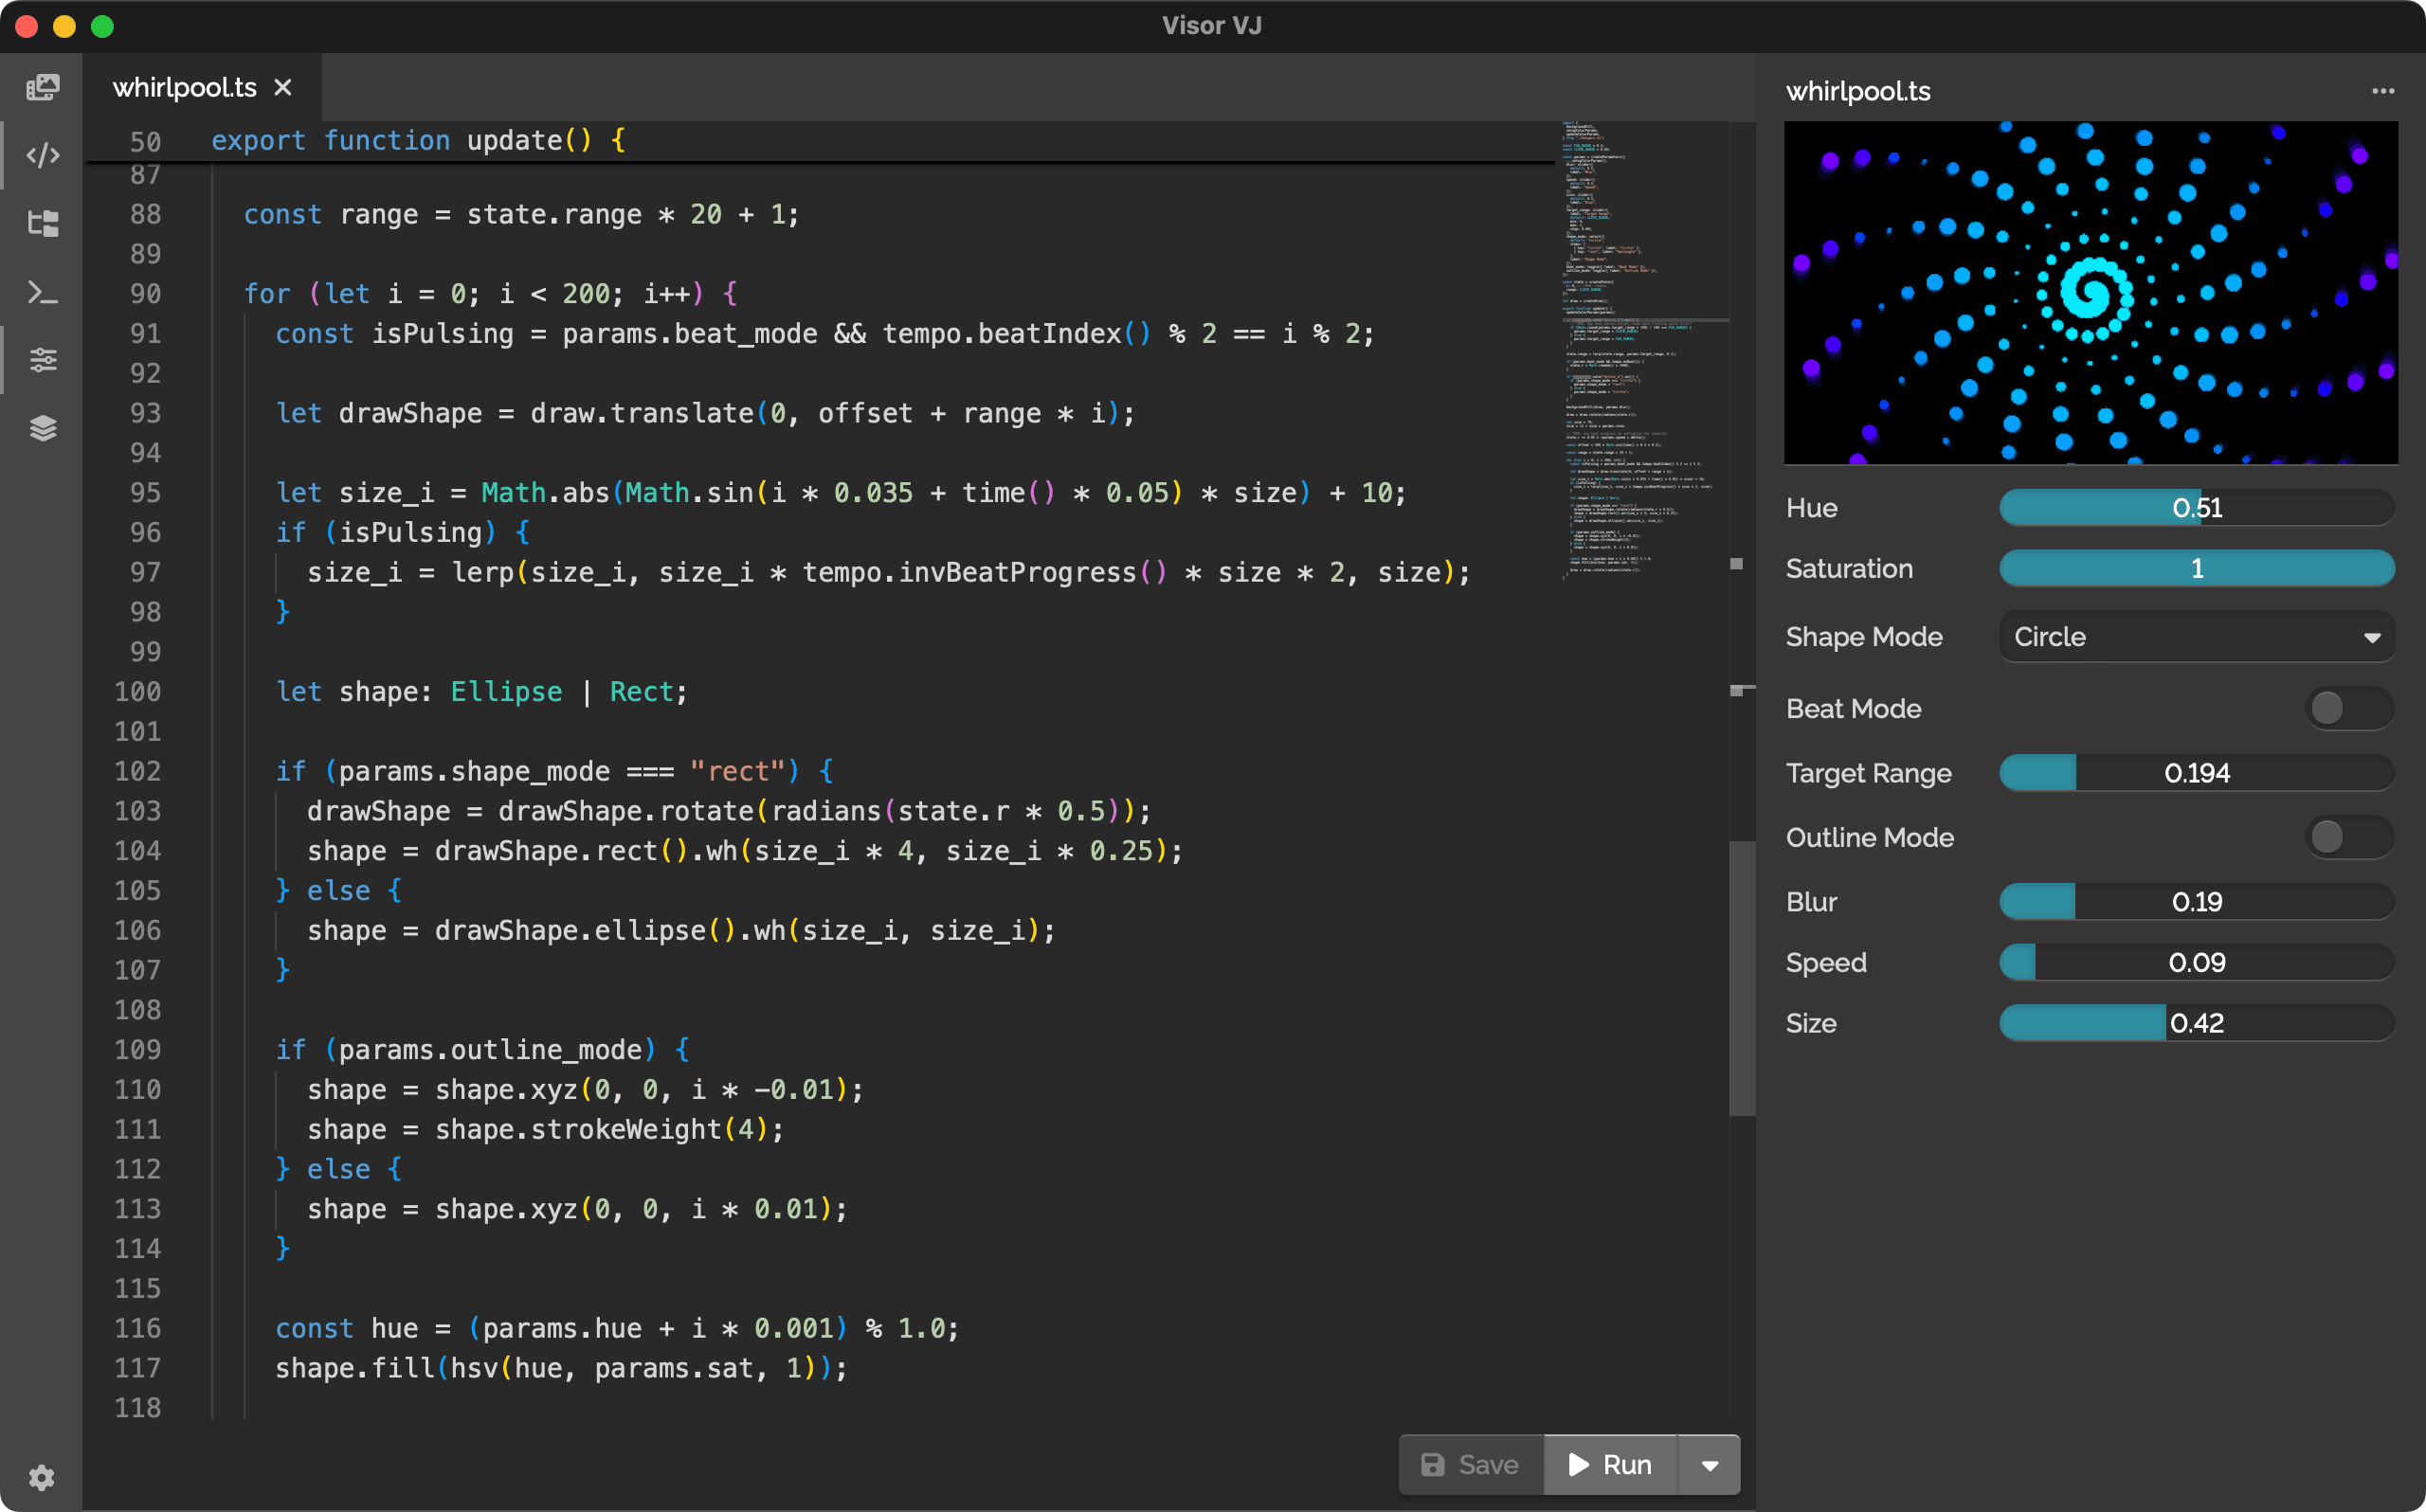2426x1512 pixels.
Task: Click the Target Range slider
Action: [x=2196, y=773]
